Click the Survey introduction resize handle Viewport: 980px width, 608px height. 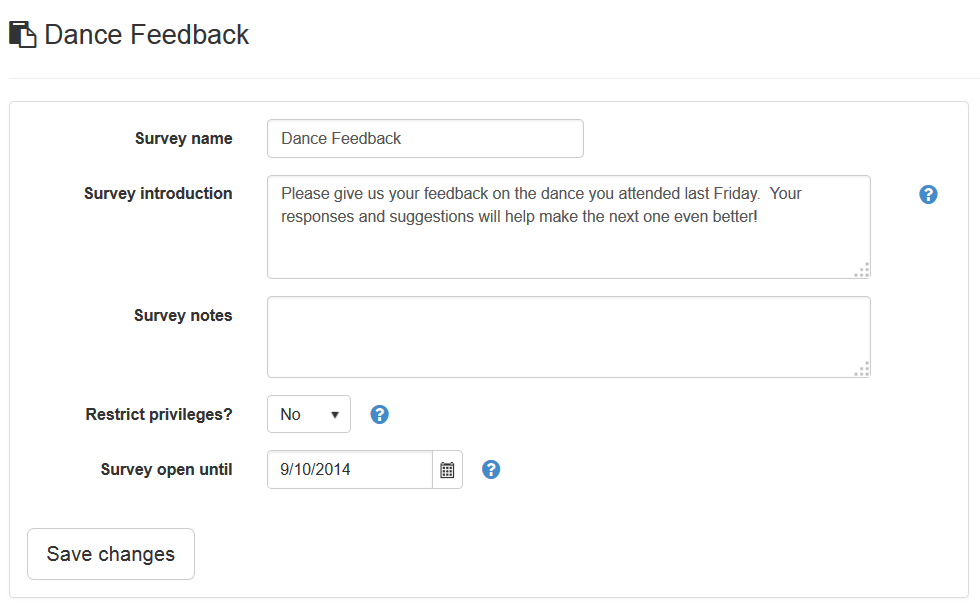pos(862,270)
